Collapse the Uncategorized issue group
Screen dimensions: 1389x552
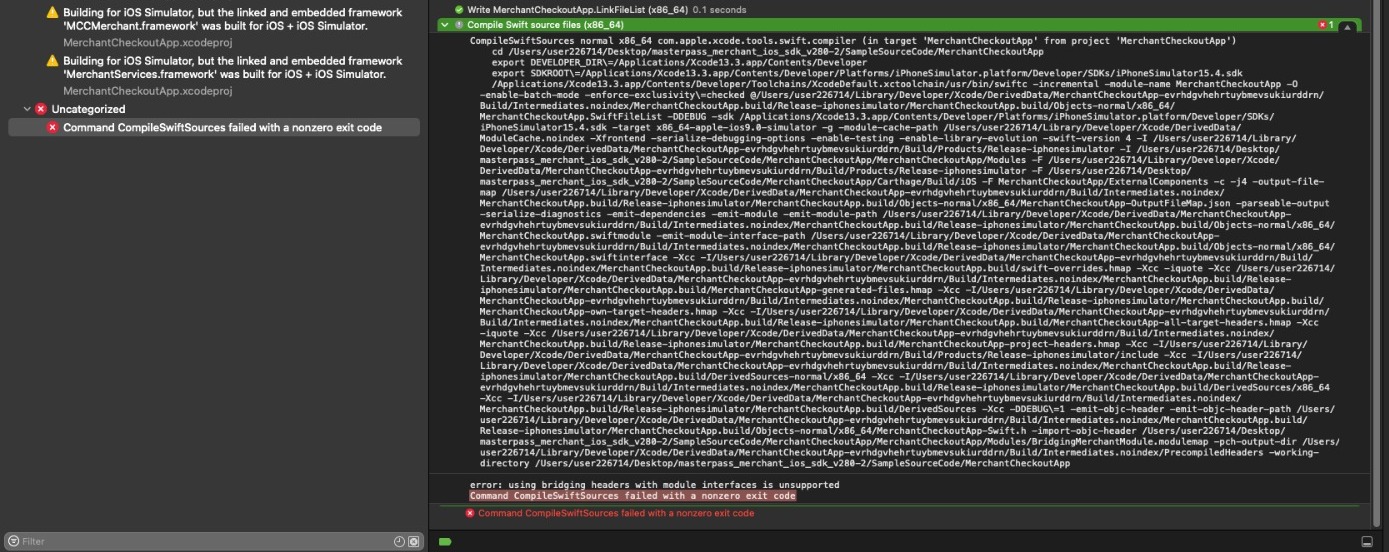click(27, 109)
